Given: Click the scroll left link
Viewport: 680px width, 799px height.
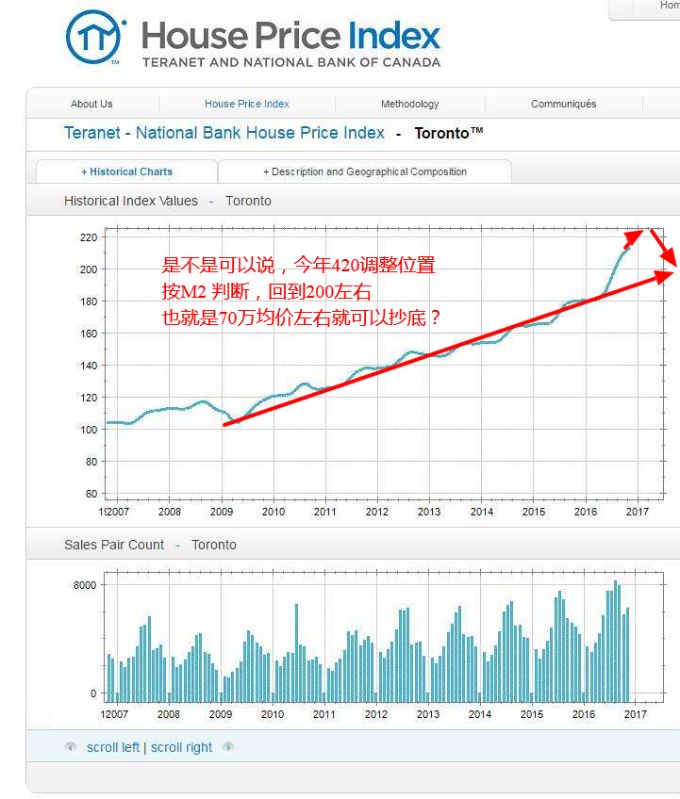Looking at the screenshot, I should point(113,748).
